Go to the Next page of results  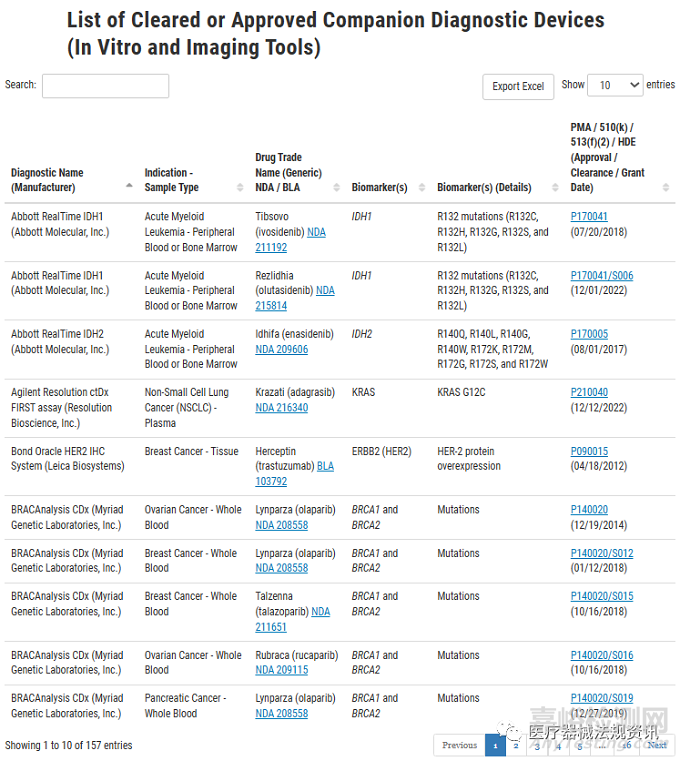point(656,745)
